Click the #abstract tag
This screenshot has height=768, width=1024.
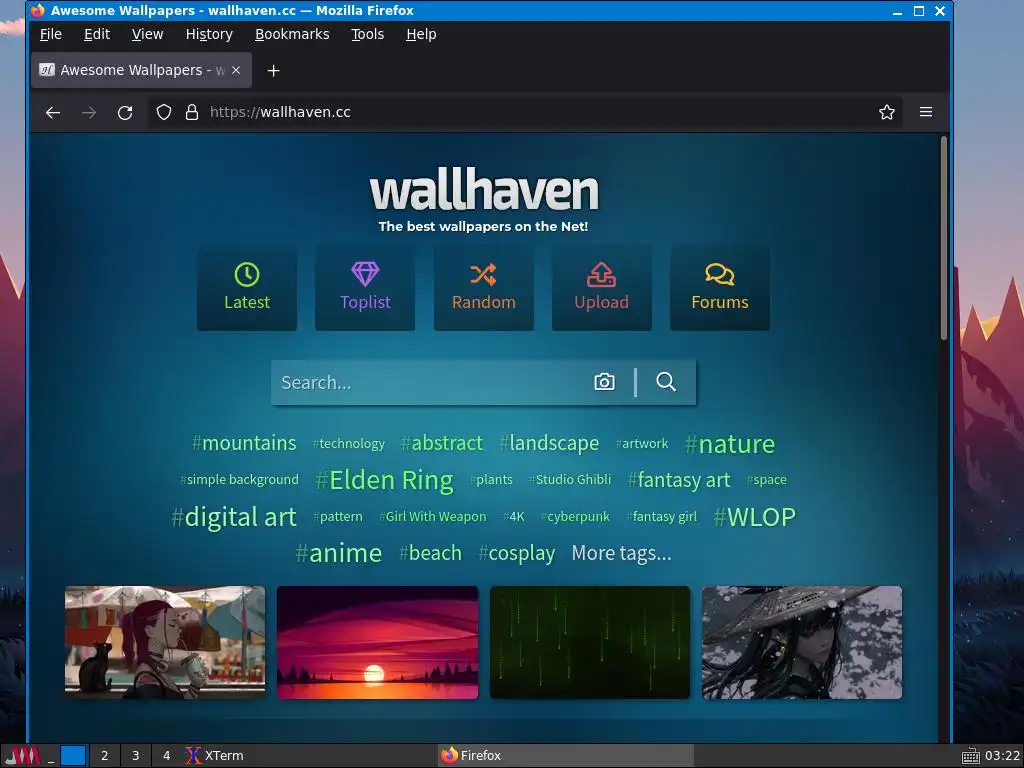(441, 443)
